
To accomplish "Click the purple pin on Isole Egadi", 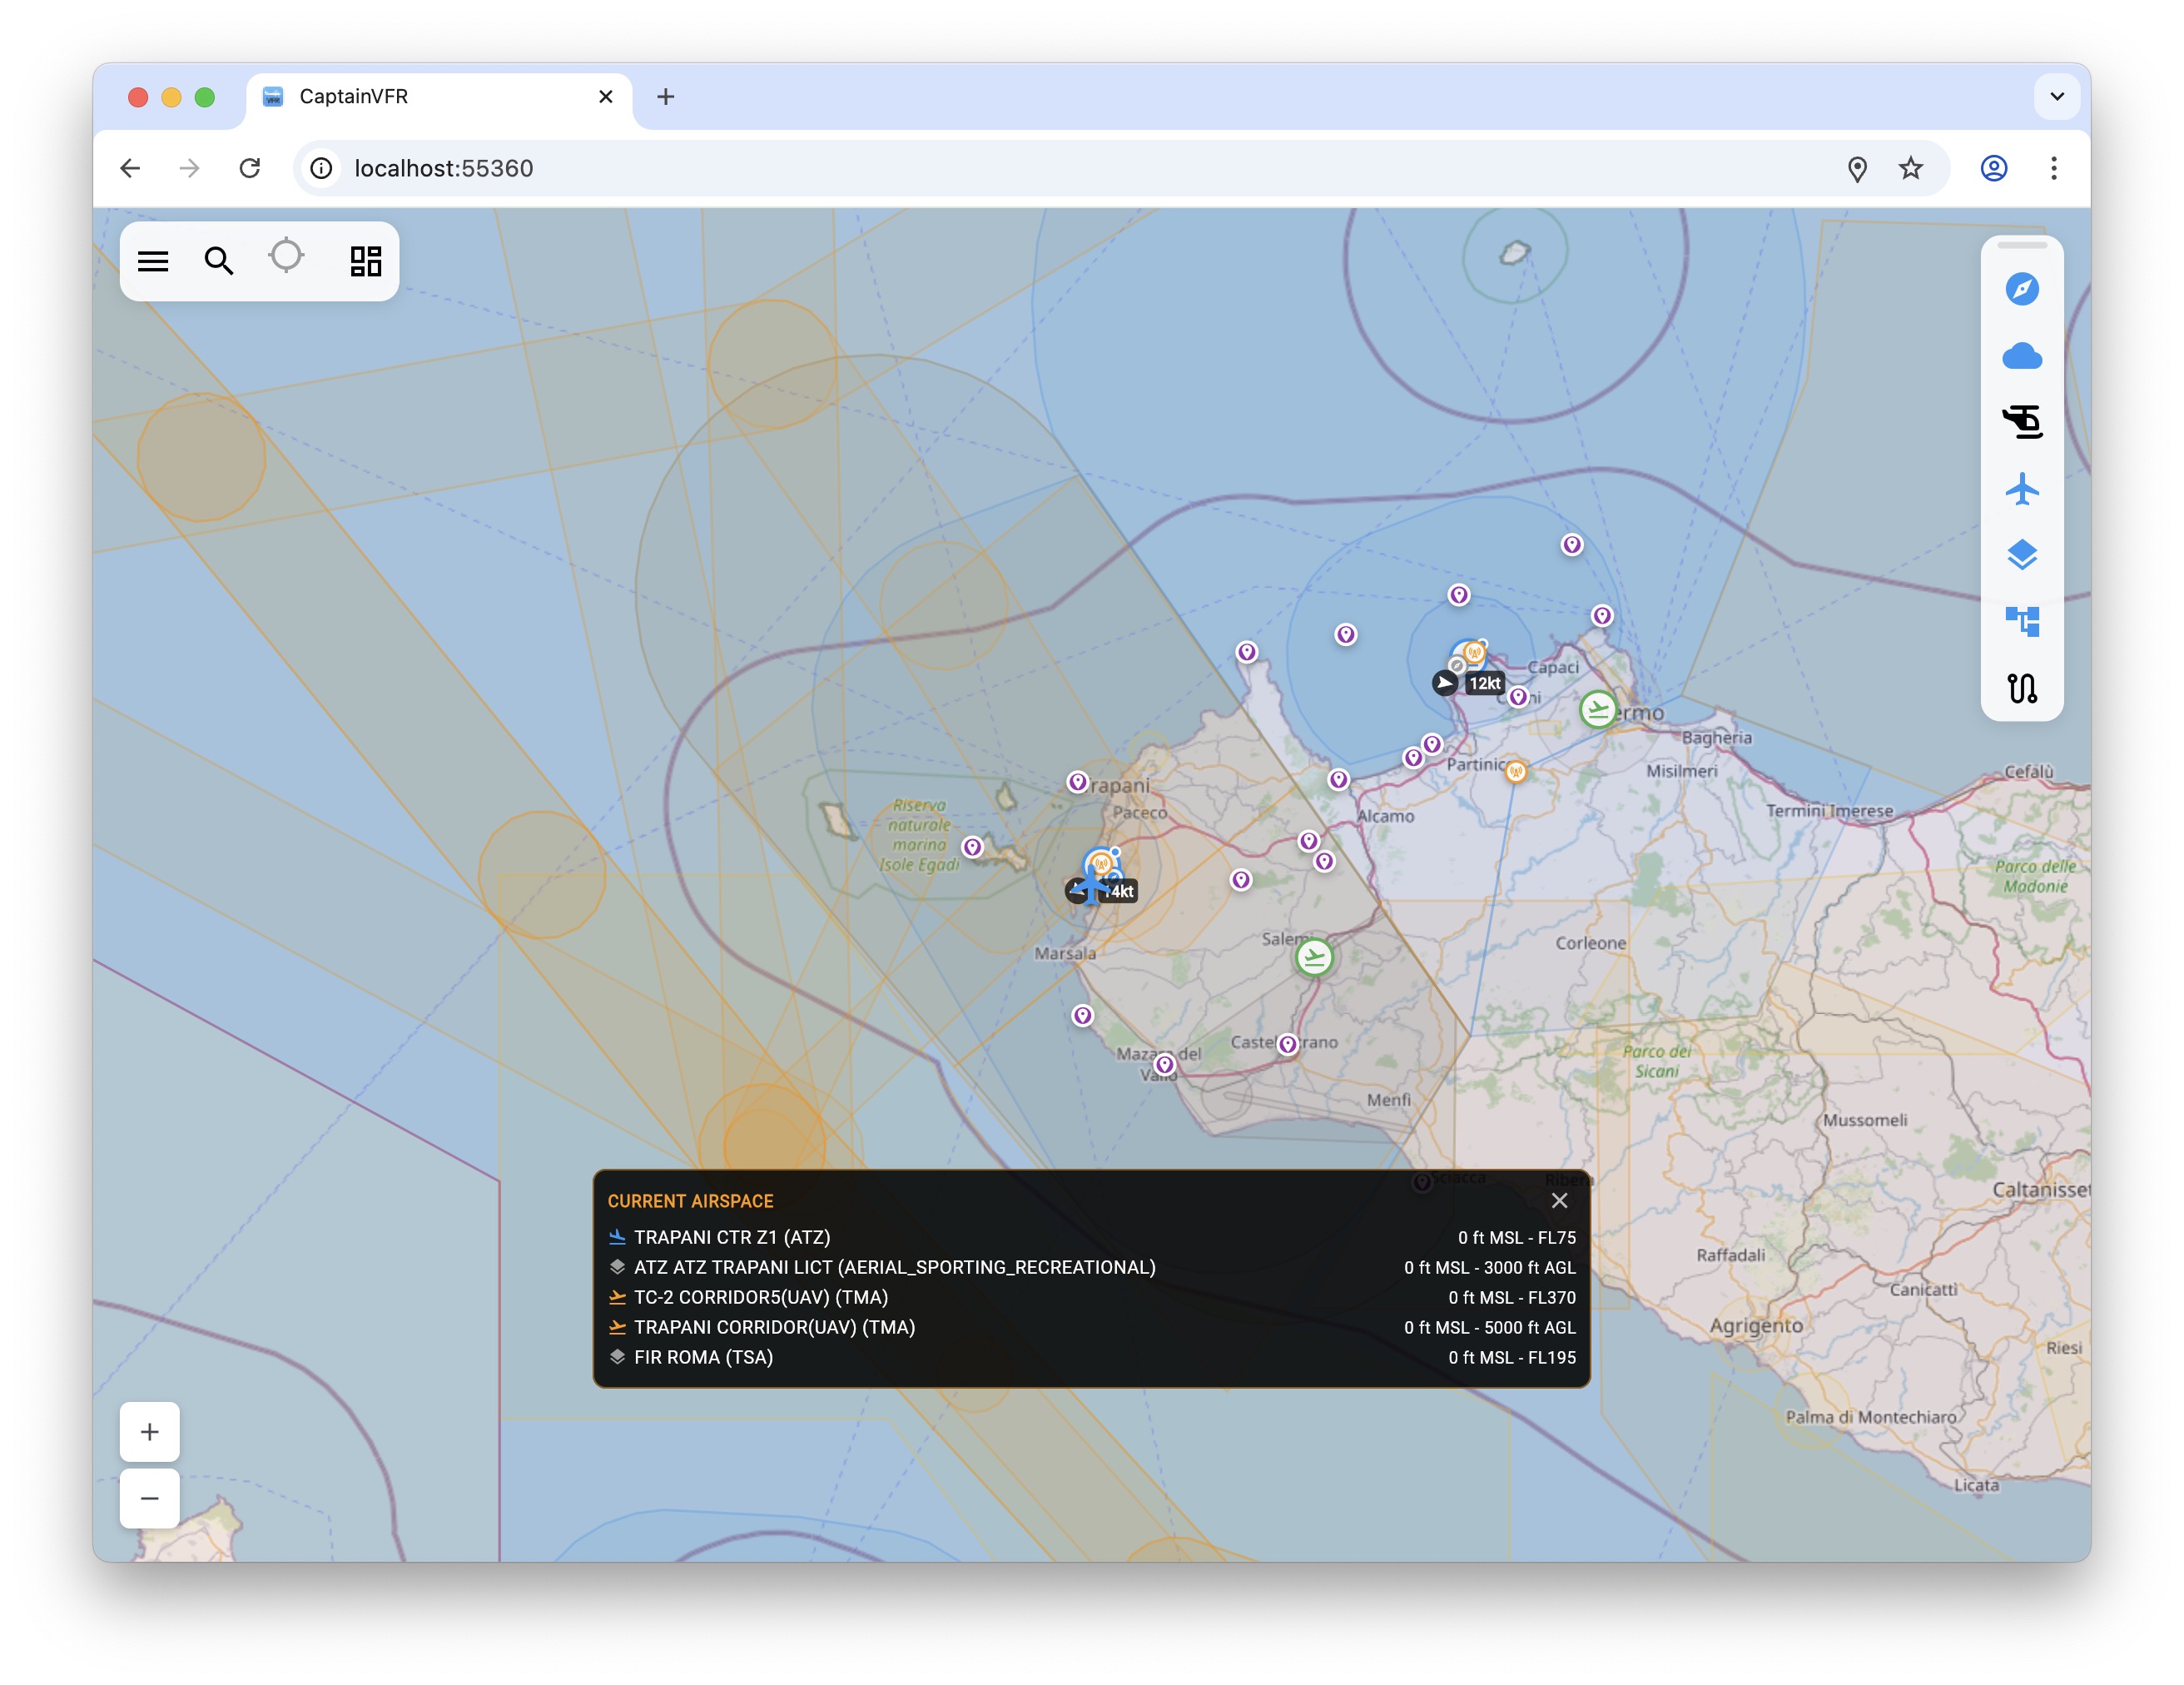I will (x=972, y=847).
